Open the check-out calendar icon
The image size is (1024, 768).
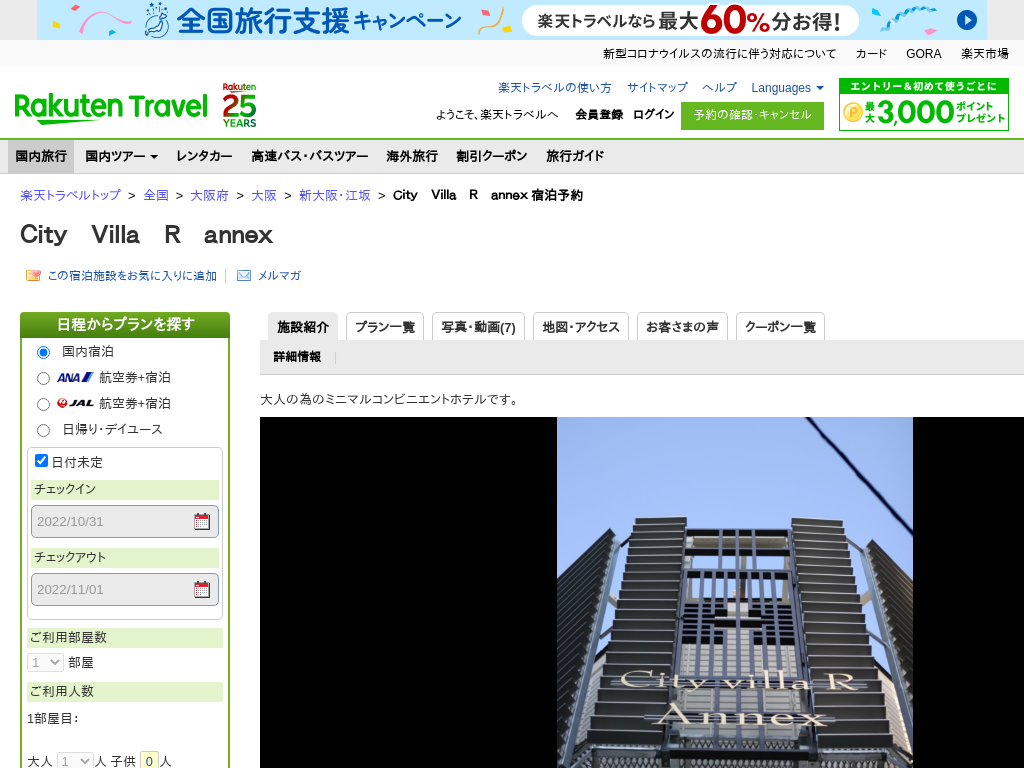[x=202, y=589]
